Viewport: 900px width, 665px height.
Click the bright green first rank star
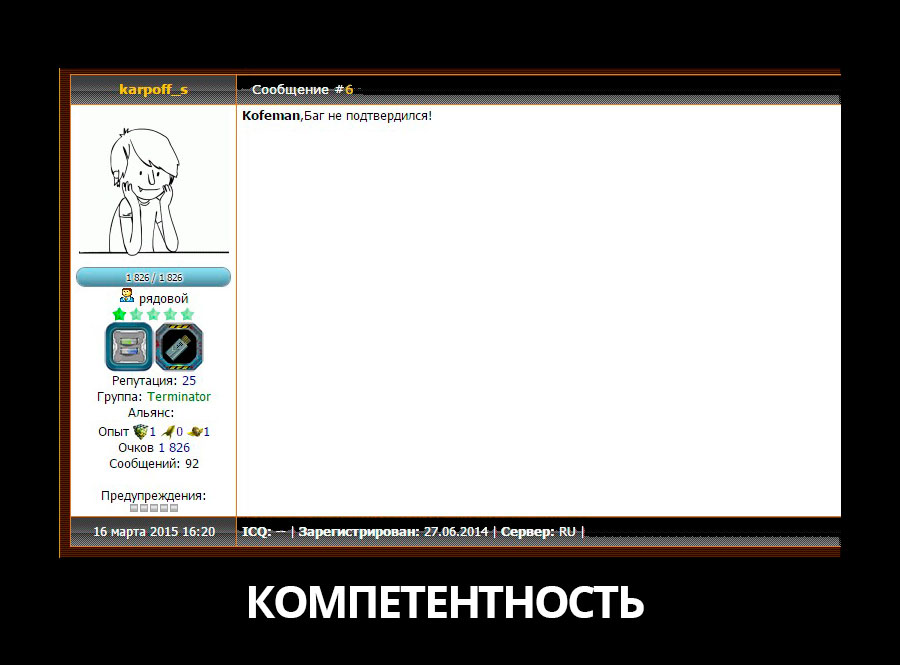[x=120, y=314]
